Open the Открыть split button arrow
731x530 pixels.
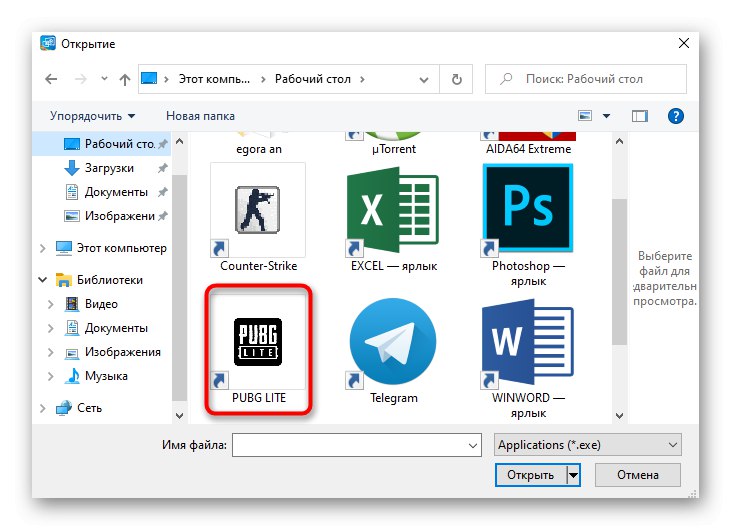[573, 475]
